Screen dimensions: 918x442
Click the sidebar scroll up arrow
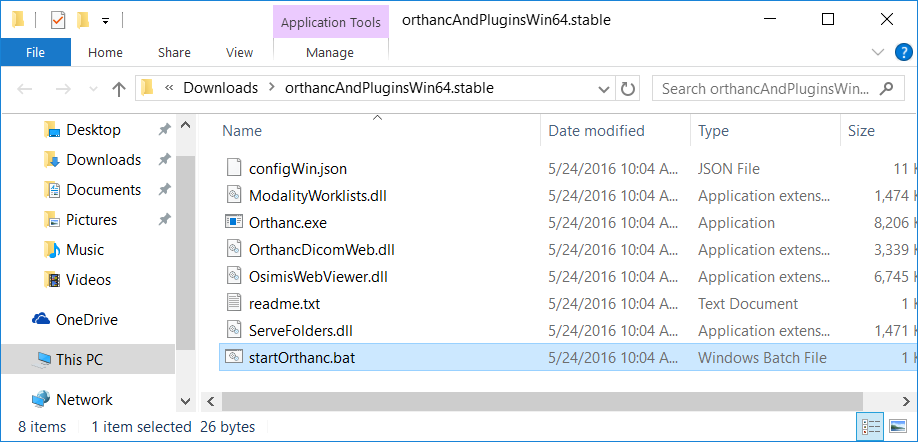tap(186, 125)
